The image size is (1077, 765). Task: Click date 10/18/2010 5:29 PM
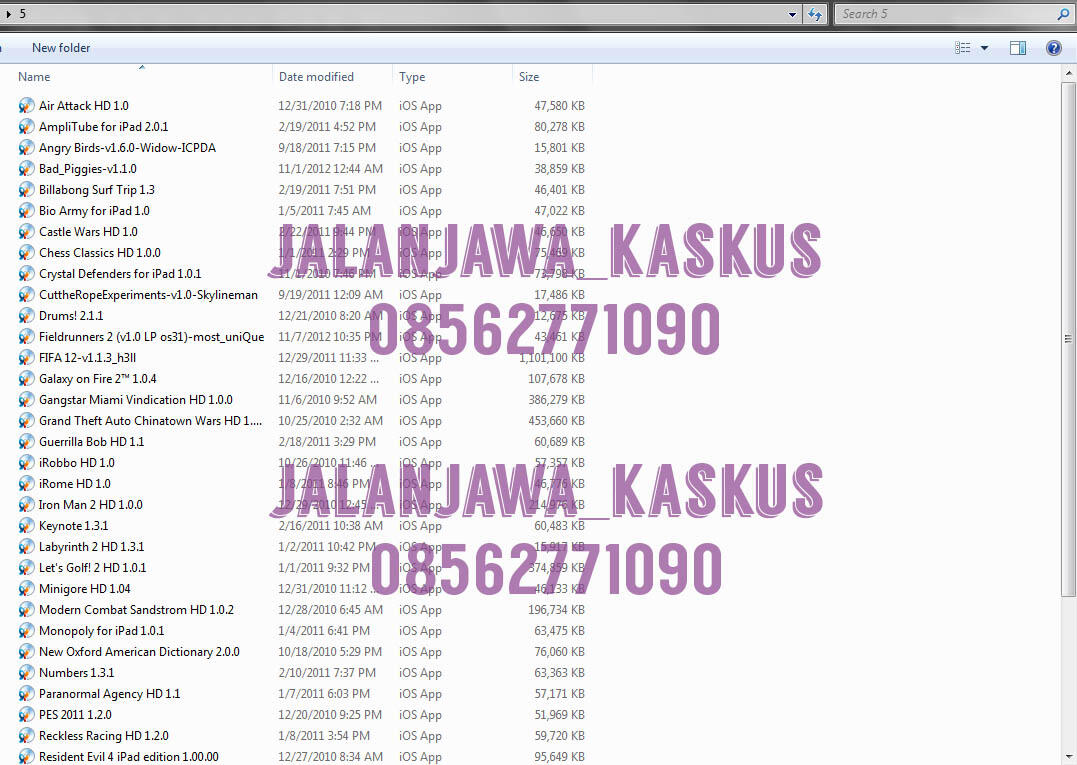coord(330,652)
